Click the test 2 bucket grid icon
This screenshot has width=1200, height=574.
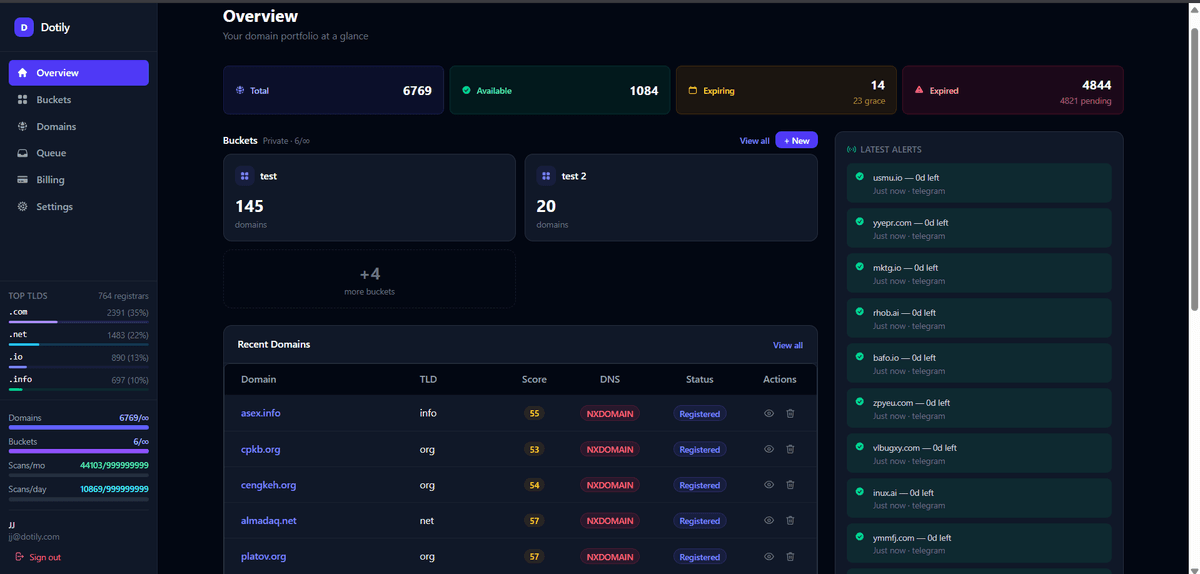tap(546, 176)
